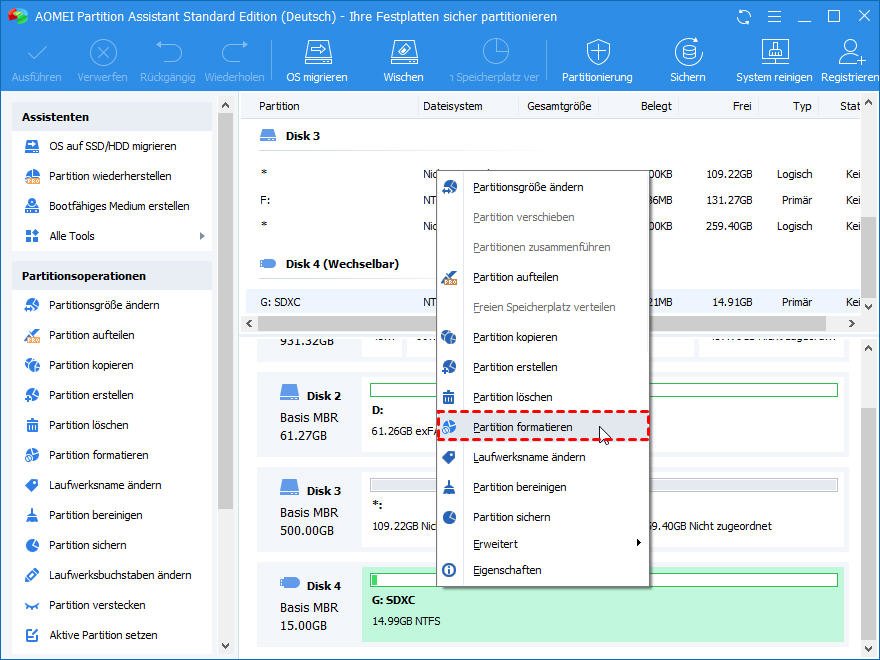This screenshot has height=660, width=880.
Task: Open Eigenschaften from context menu
Action: point(543,570)
